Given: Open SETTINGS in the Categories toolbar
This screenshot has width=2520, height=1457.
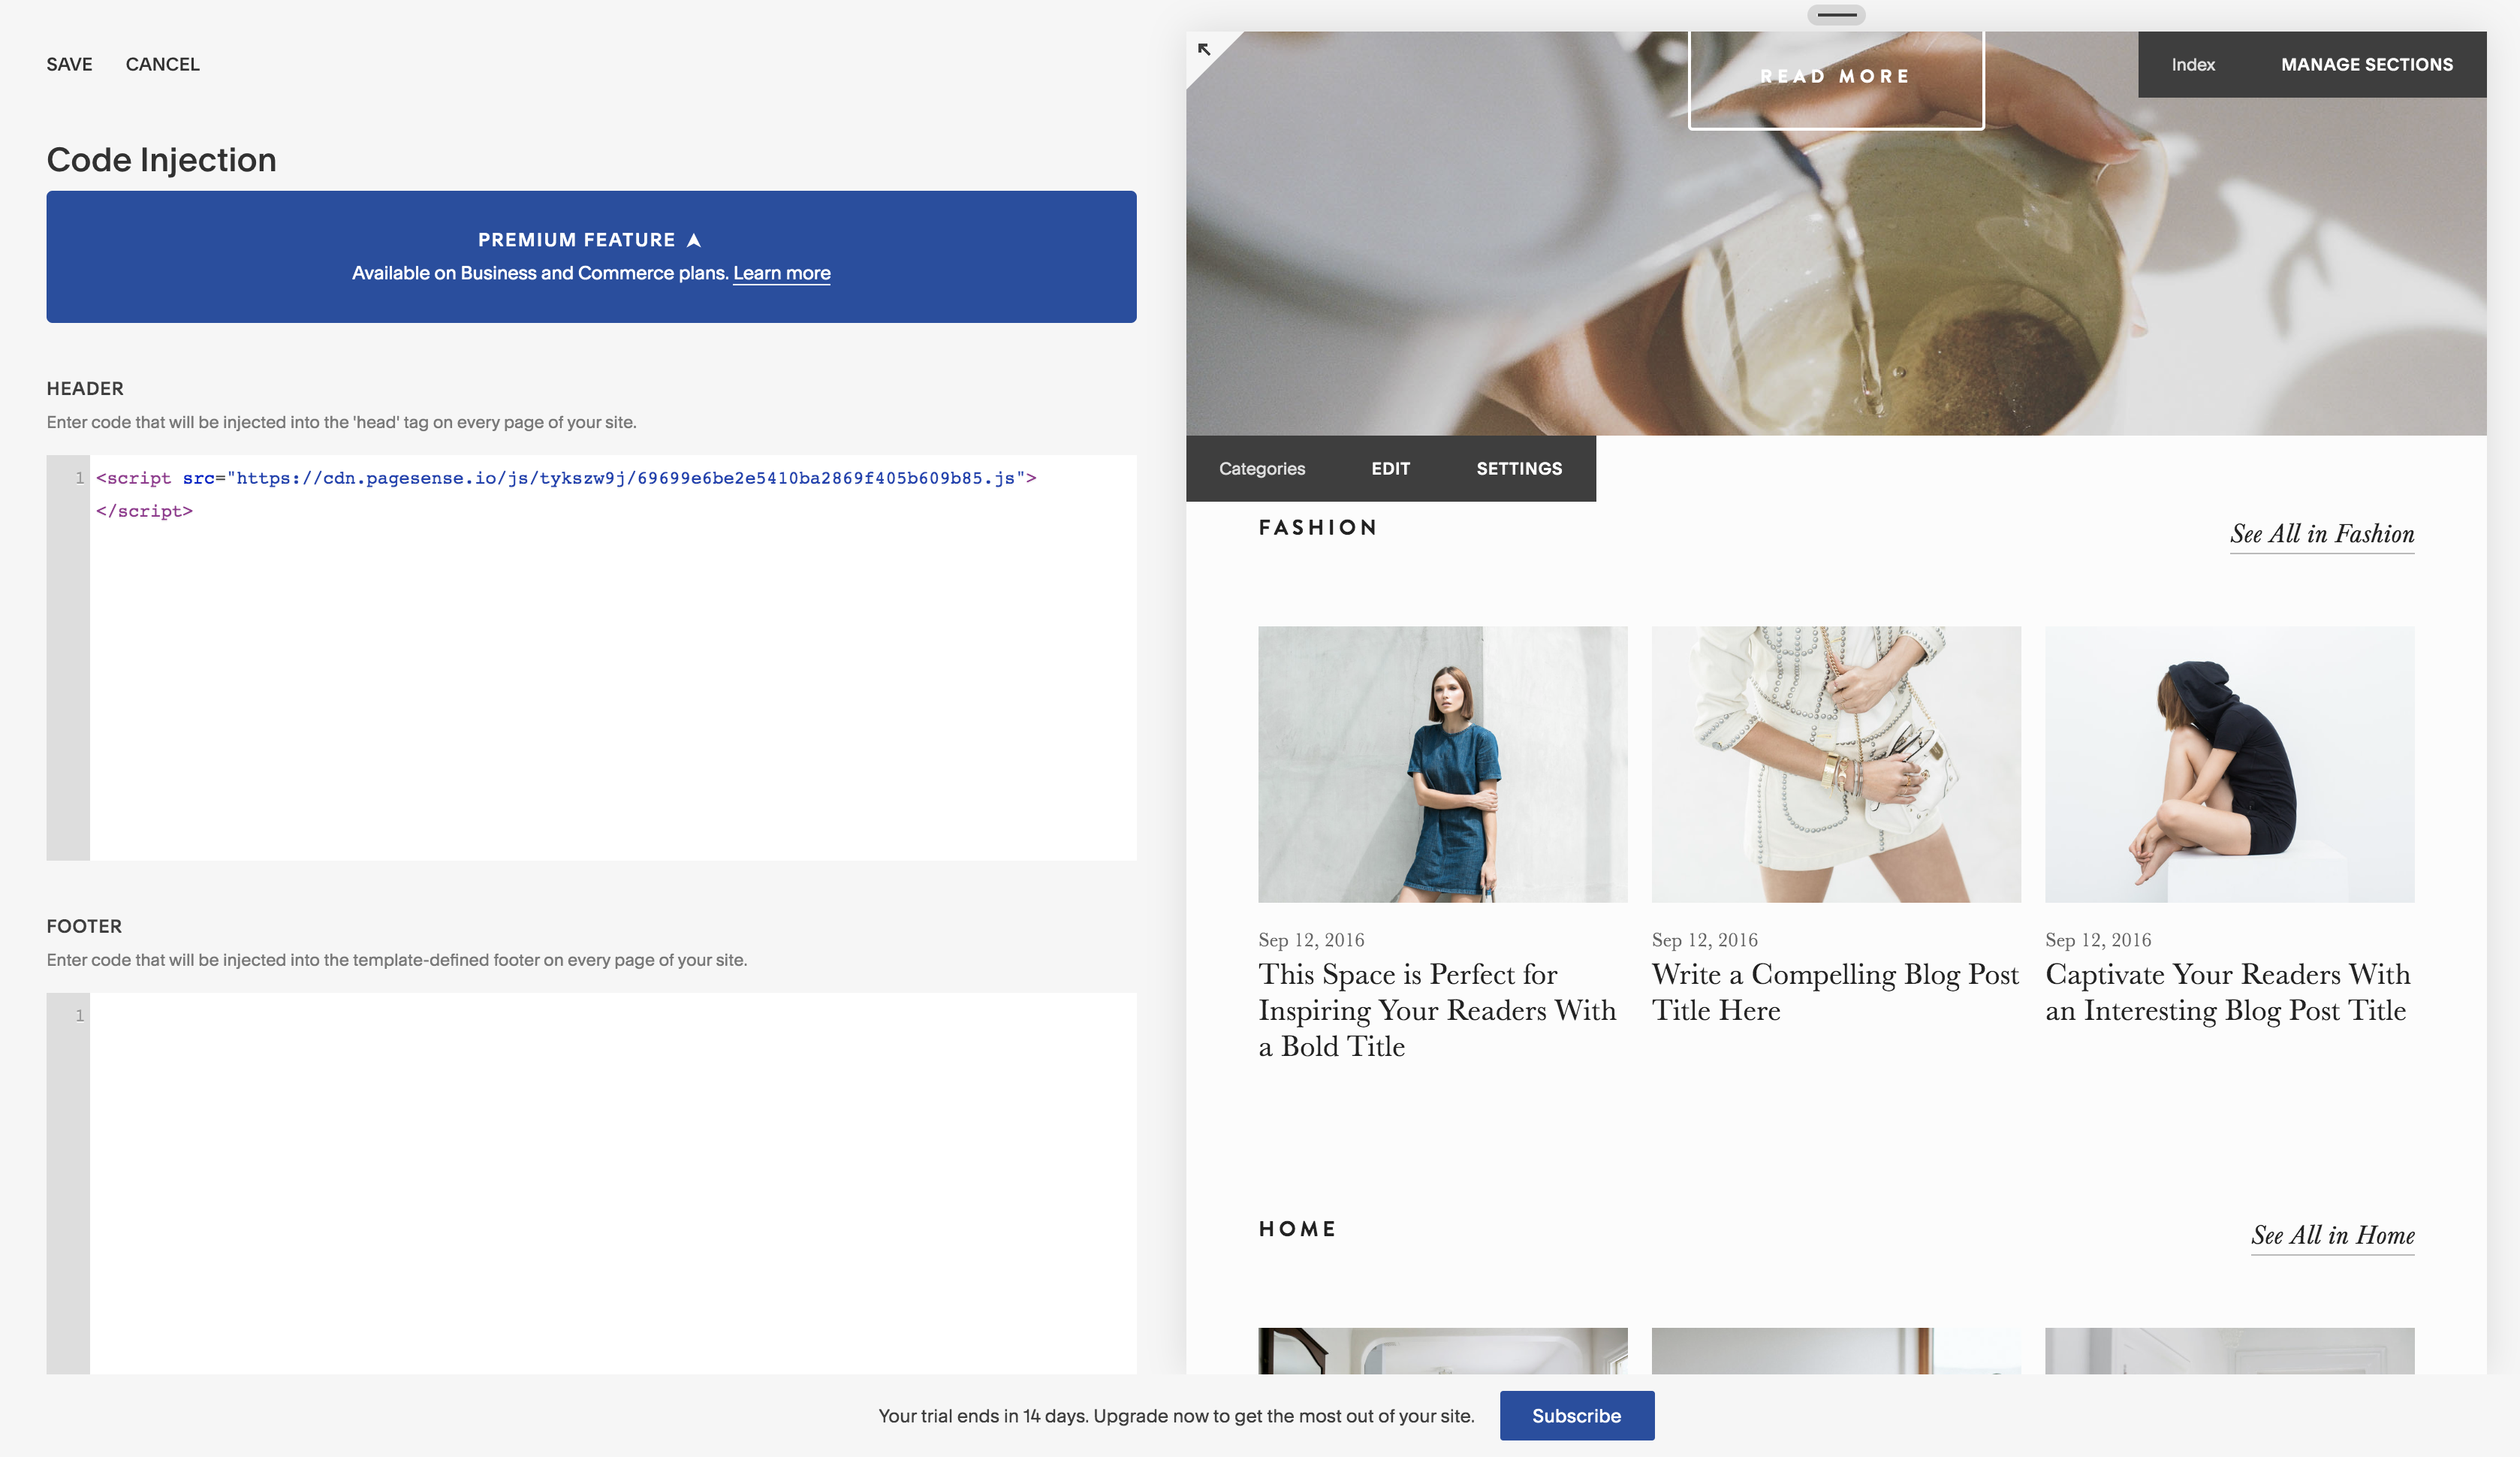Looking at the screenshot, I should click(x=1518, y=468).
